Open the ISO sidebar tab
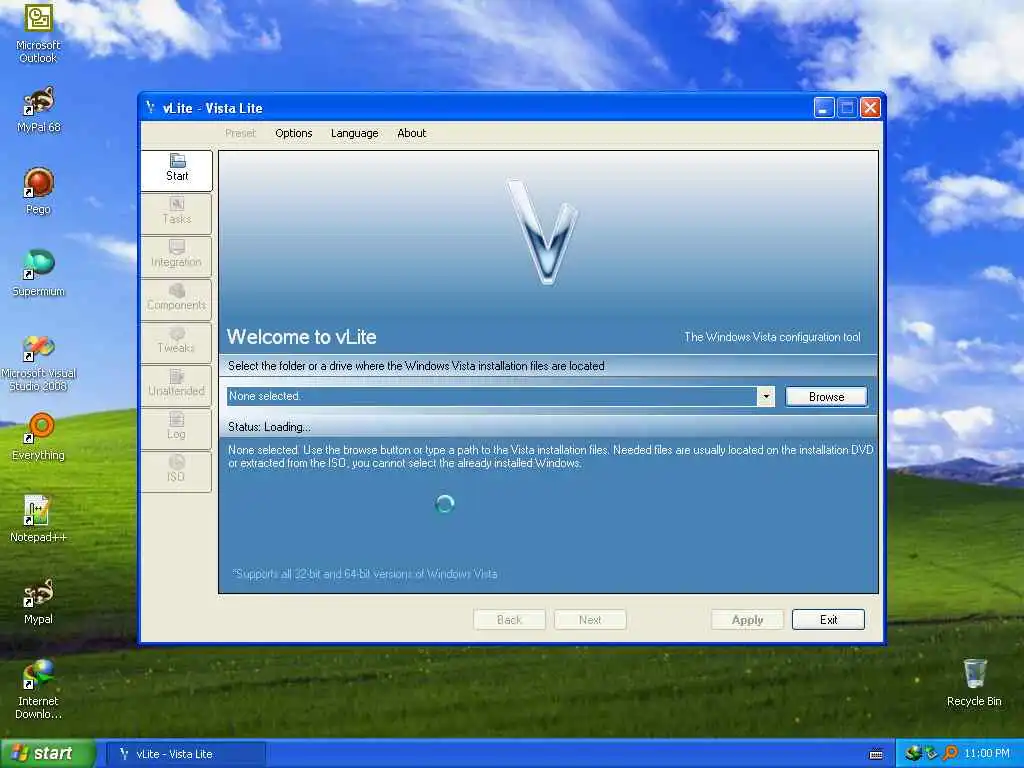 [176, 472]
